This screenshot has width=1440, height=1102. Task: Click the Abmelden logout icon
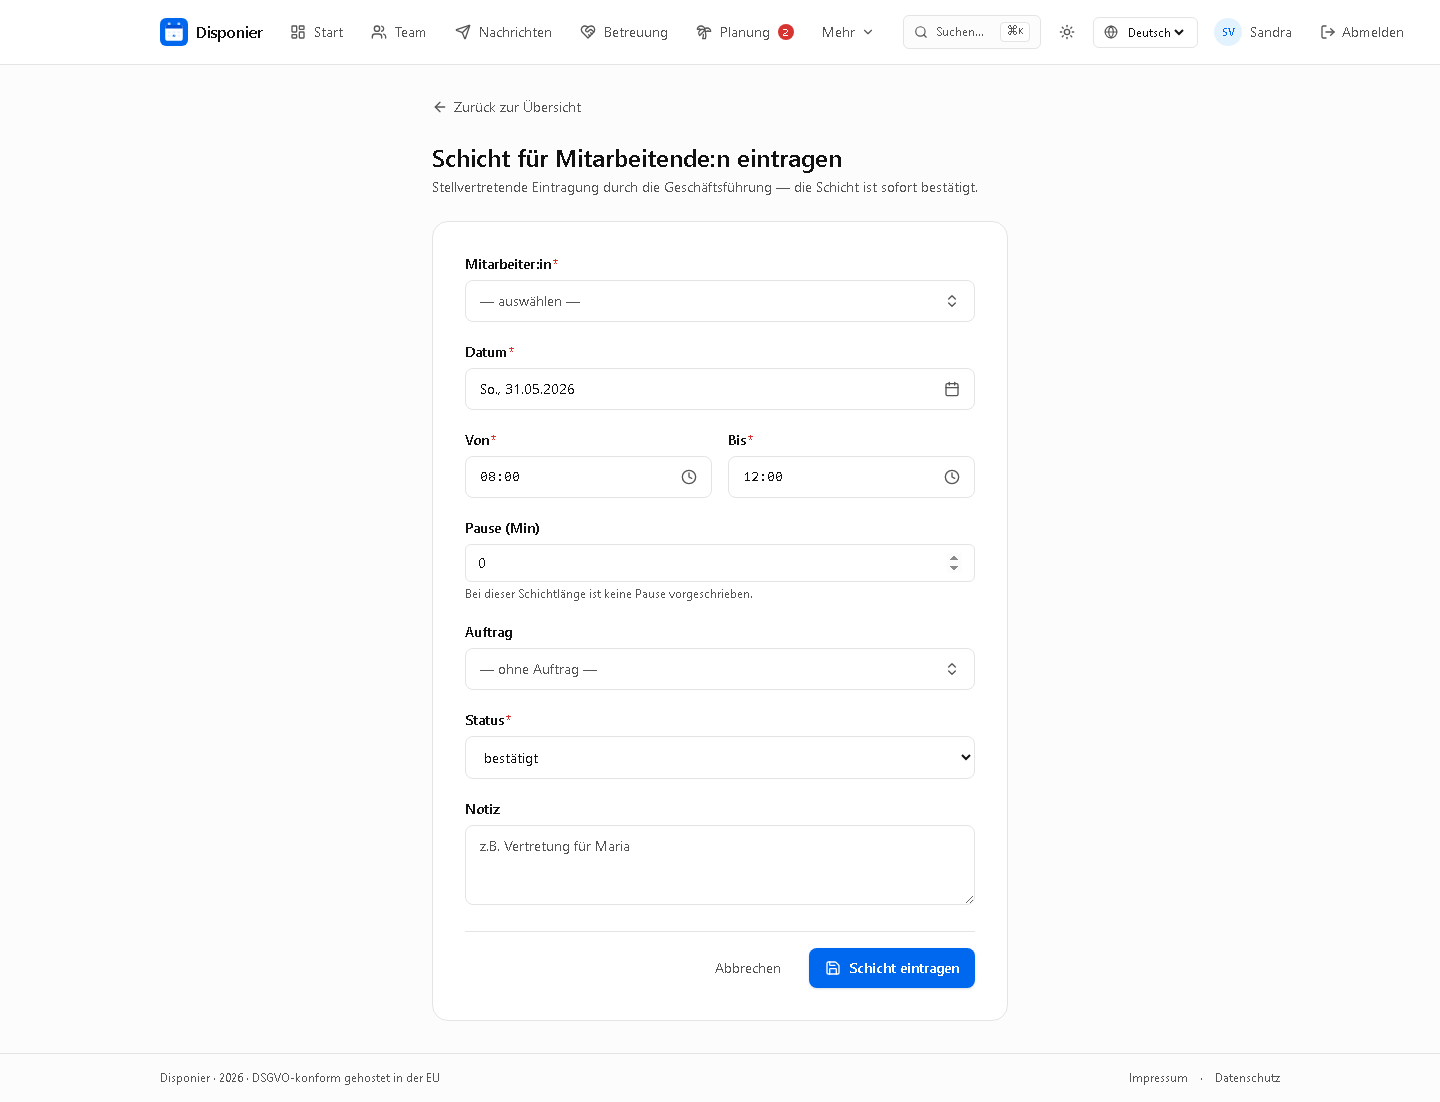1328,32
